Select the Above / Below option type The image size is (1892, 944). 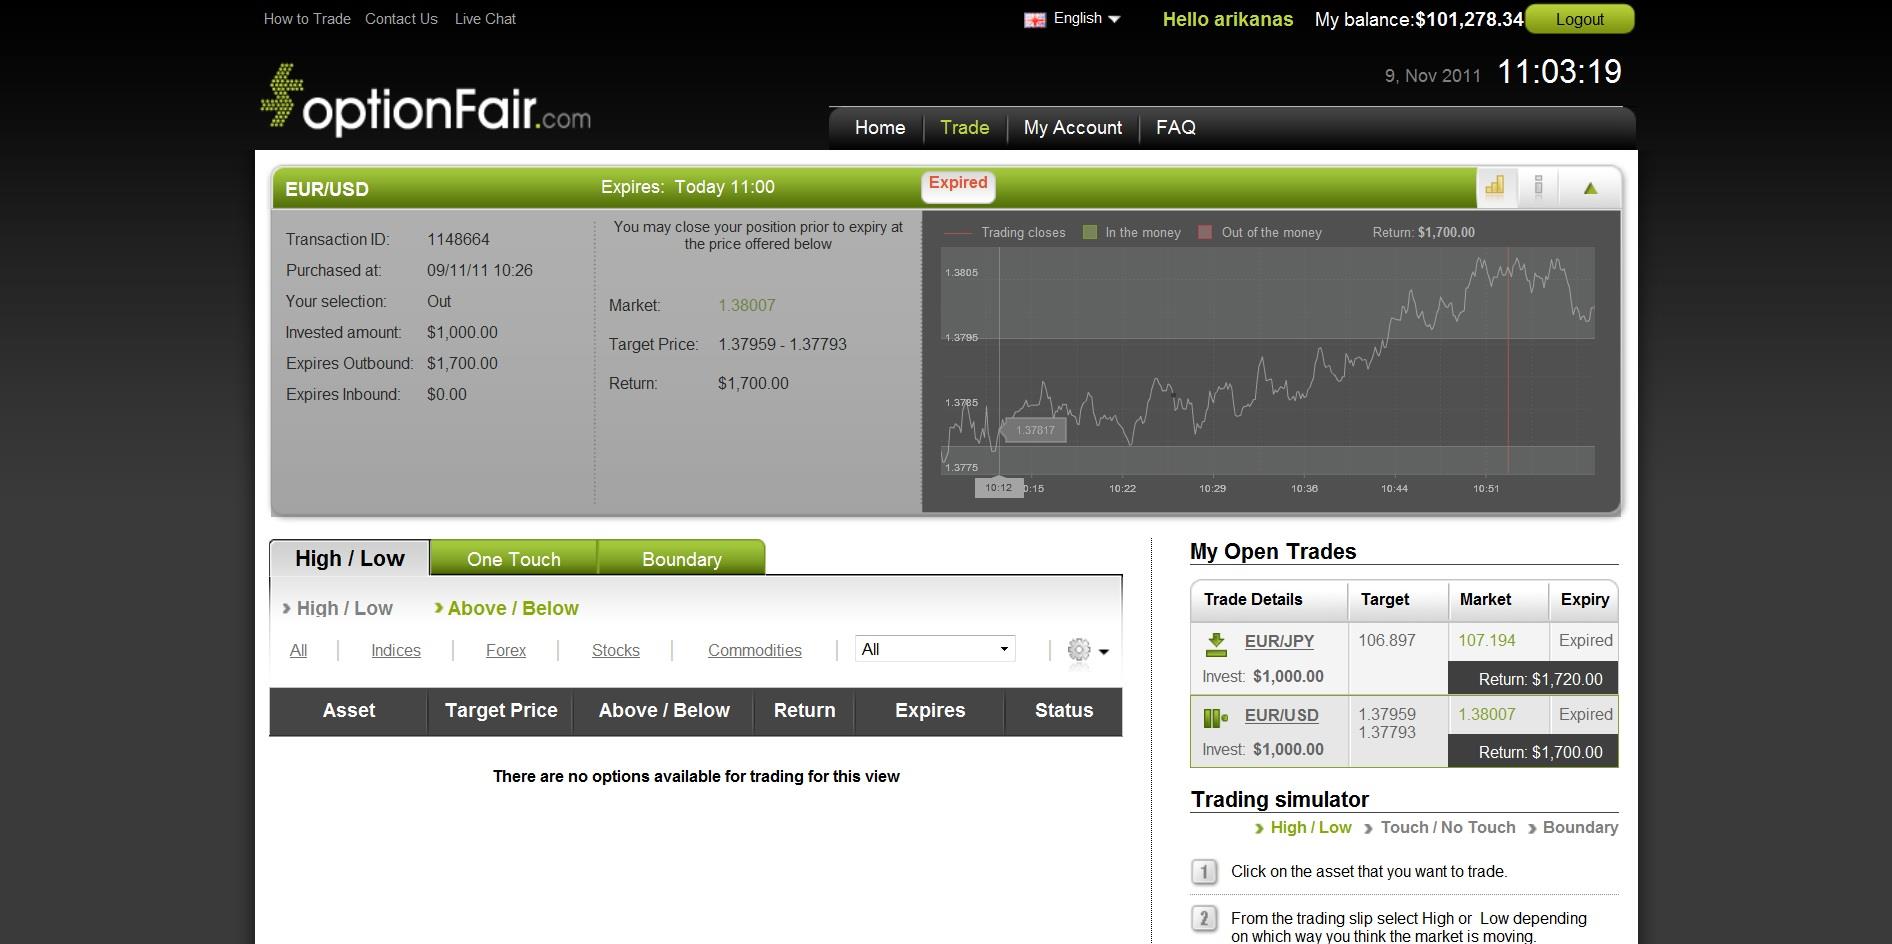coord(512,608)
